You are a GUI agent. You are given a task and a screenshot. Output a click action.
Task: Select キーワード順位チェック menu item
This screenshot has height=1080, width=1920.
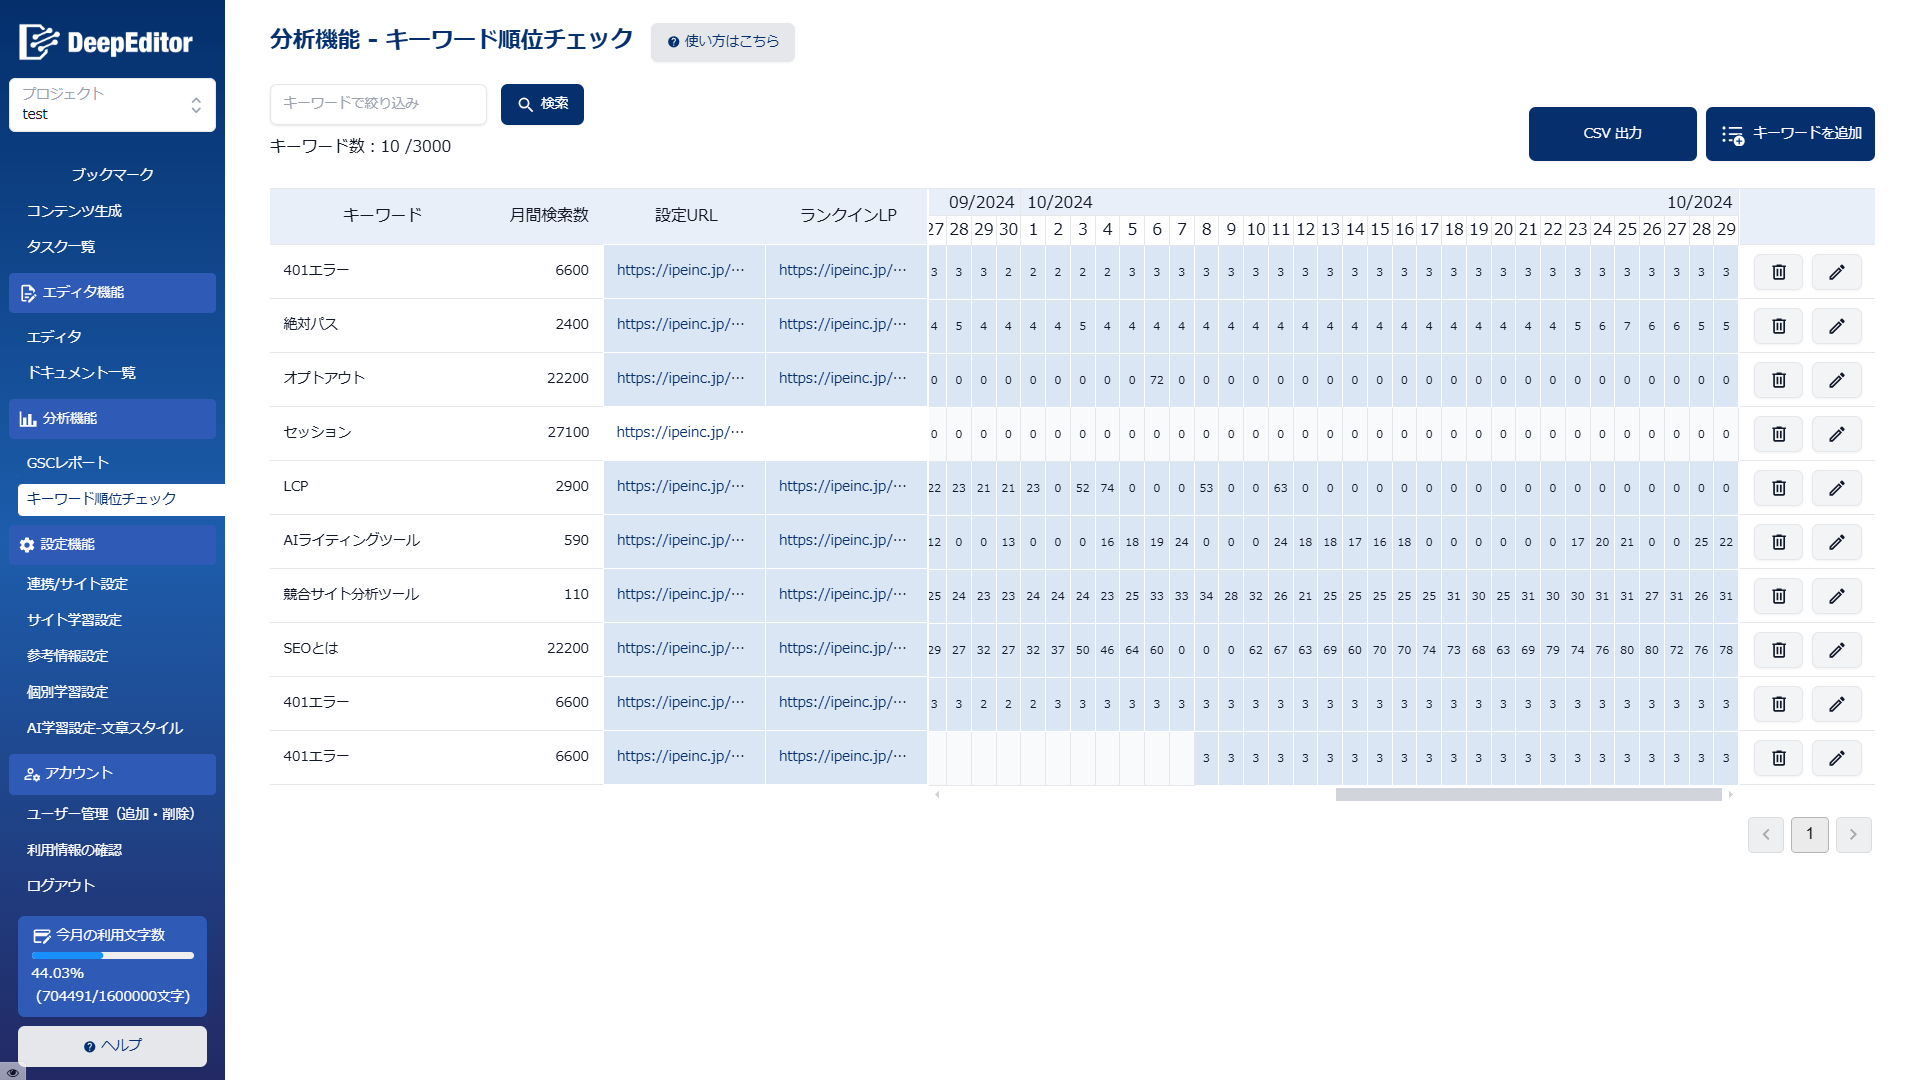coord(121,499)
